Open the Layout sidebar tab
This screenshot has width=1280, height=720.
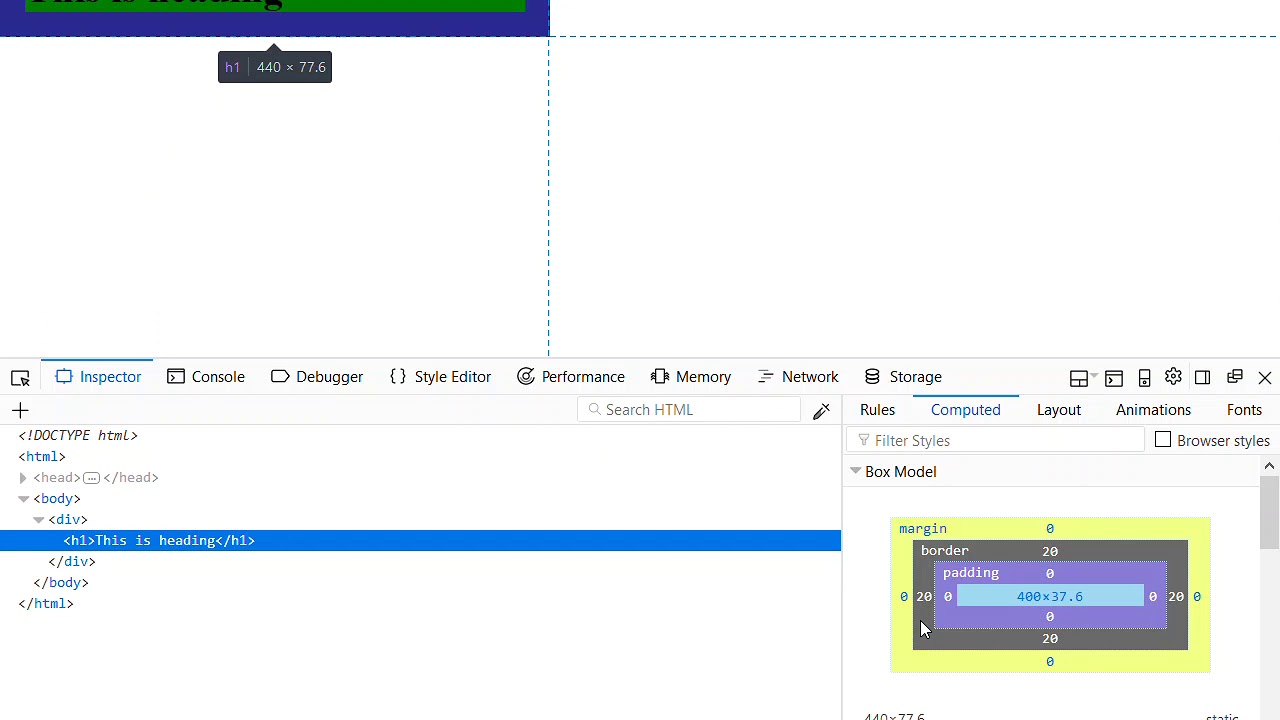click(x=1058, y=410)
